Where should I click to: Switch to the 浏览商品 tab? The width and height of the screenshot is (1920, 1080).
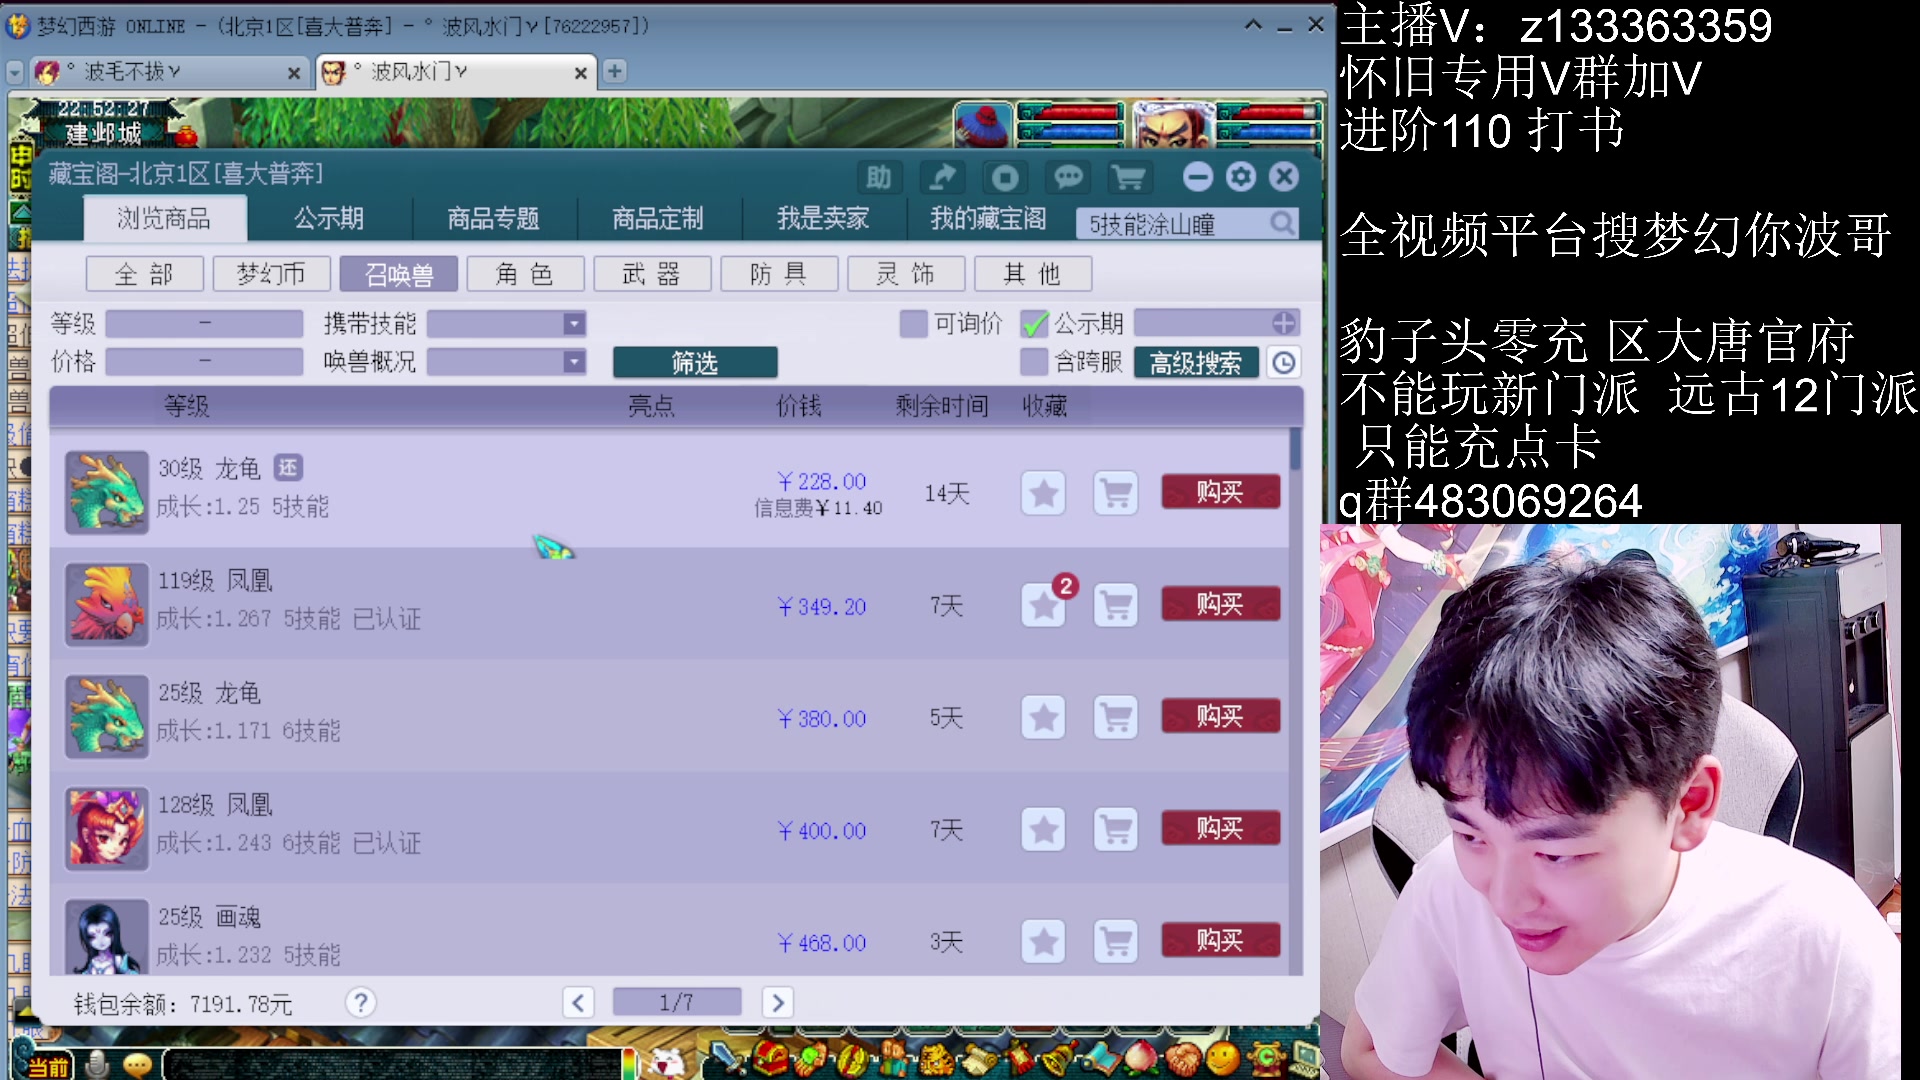164,219
